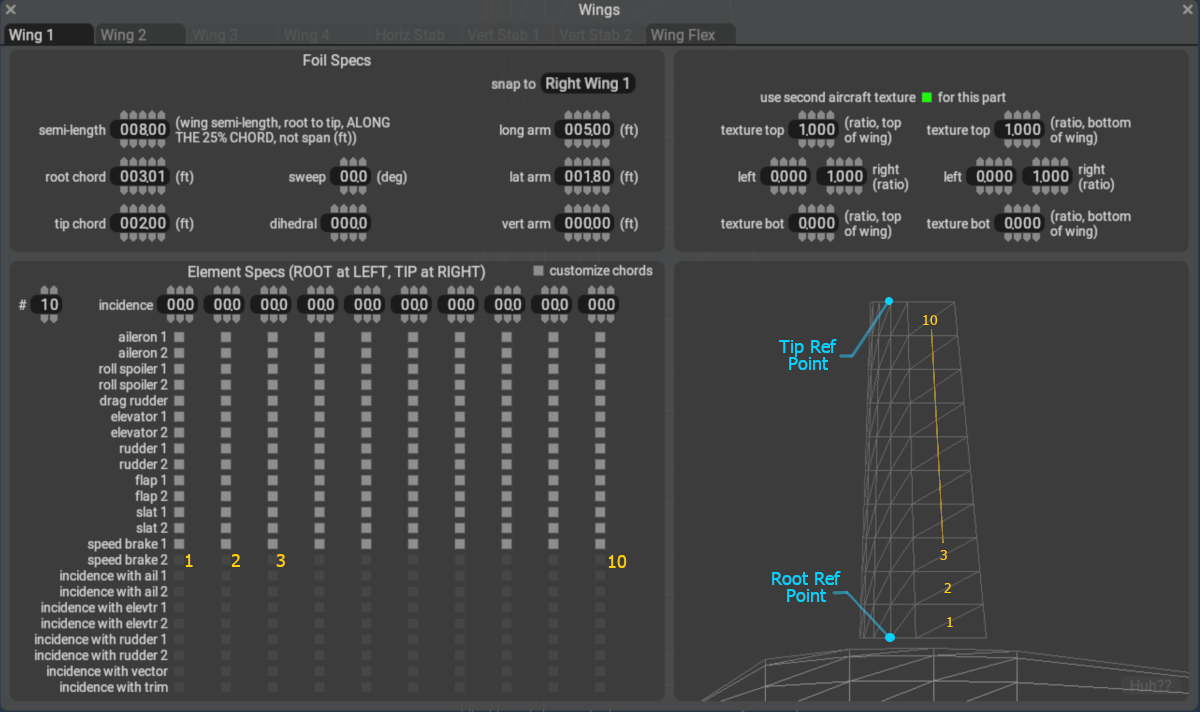Enable flap 1 on the last element column

601,480
